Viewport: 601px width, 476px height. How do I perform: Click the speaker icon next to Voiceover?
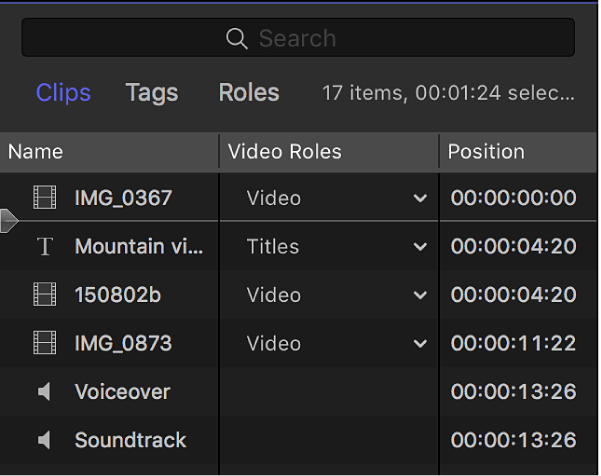coord(44,392)
